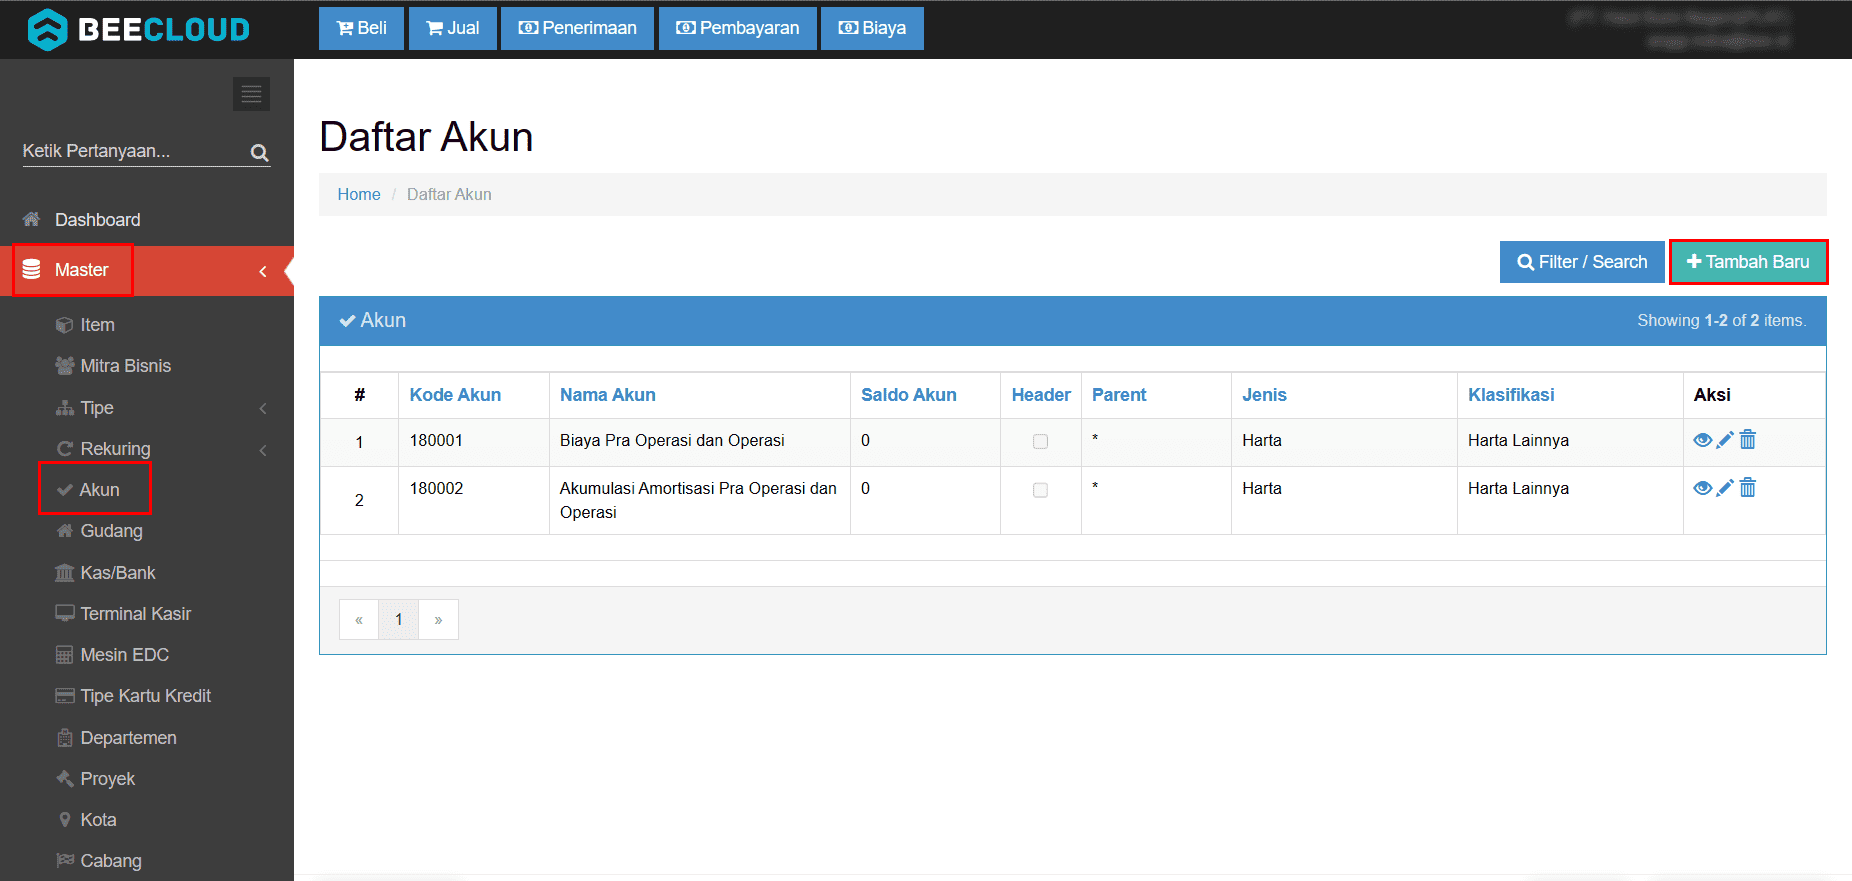Toggle Header checkbox for Biaya Pra Operasi

[x=1040, y=442]
